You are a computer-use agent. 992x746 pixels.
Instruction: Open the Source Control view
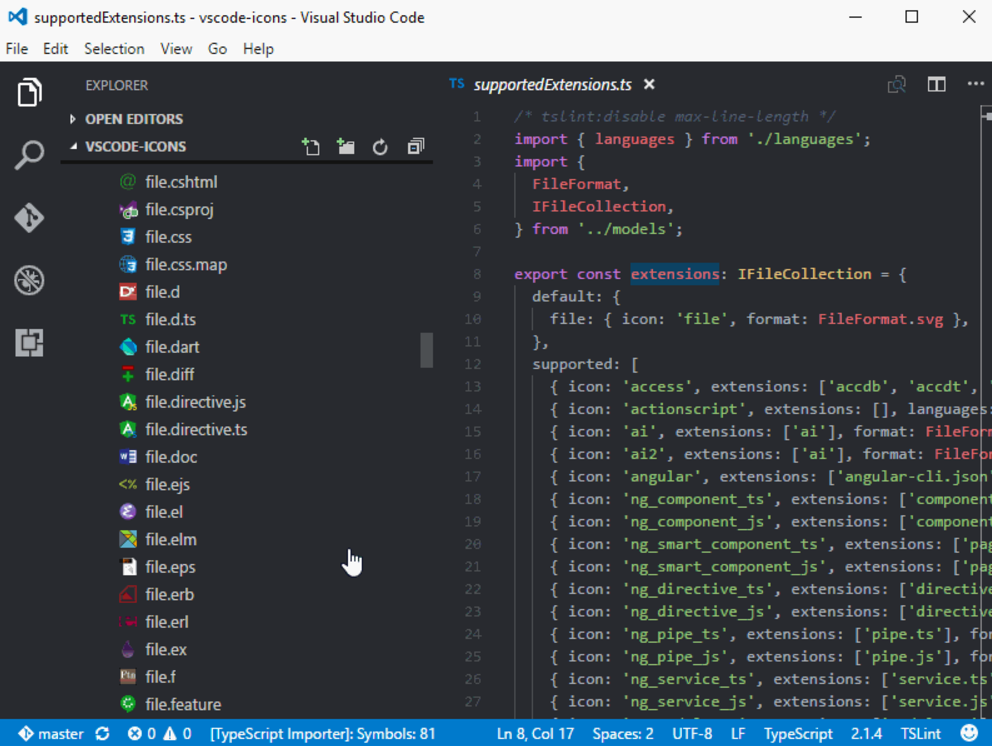(29, 217)
